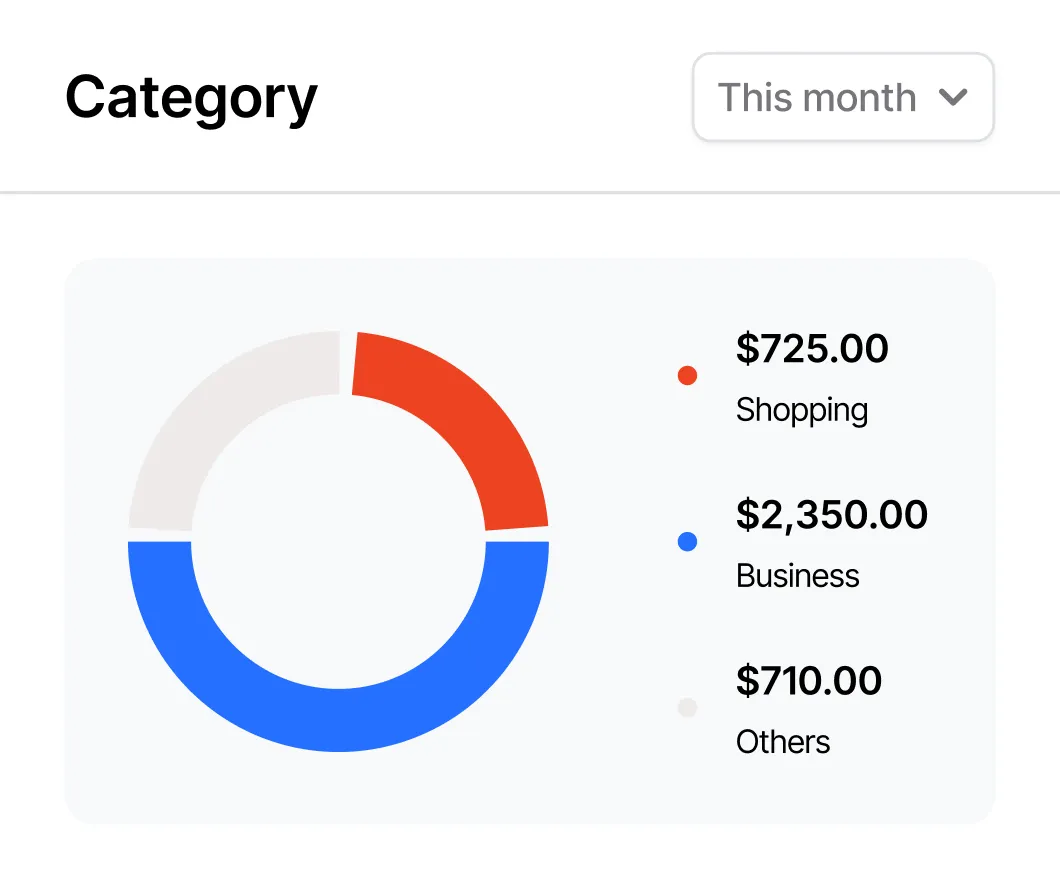This screenshot has height=889, width=1060.
Task: Click the $725.00 amount
Action: click(812, 348)
